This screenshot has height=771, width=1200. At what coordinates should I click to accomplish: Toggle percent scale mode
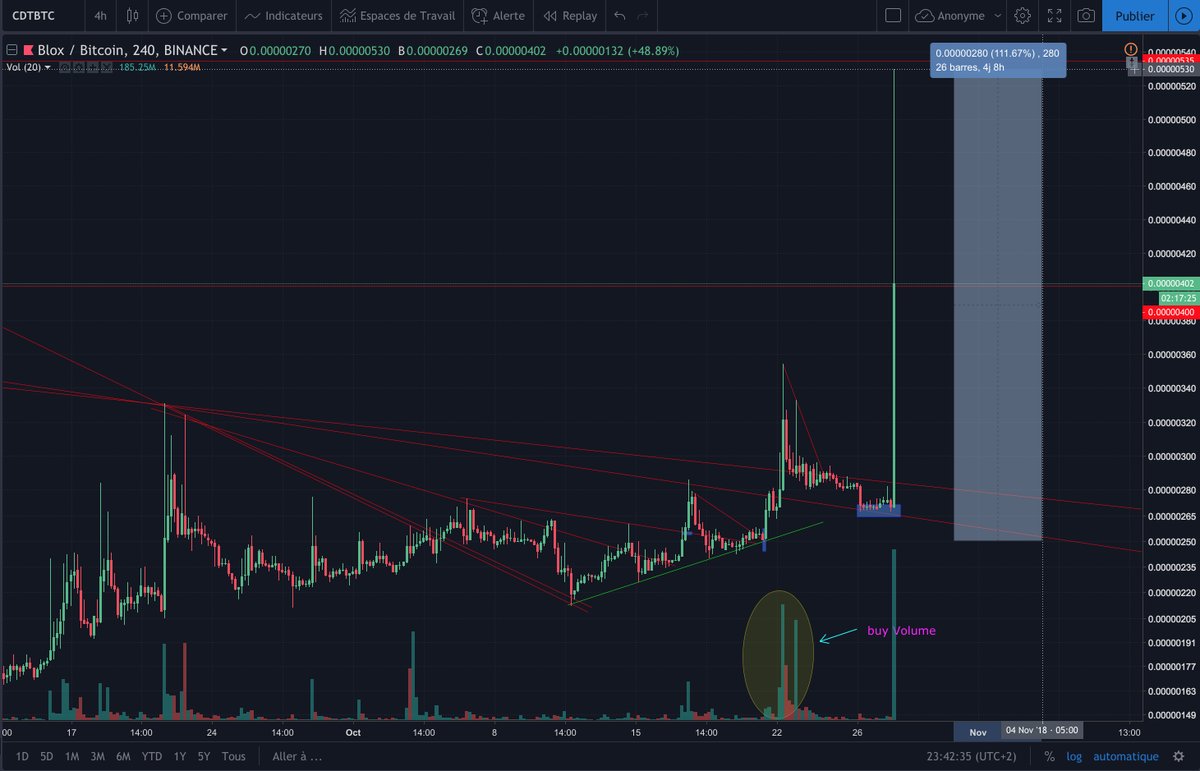1050,756
